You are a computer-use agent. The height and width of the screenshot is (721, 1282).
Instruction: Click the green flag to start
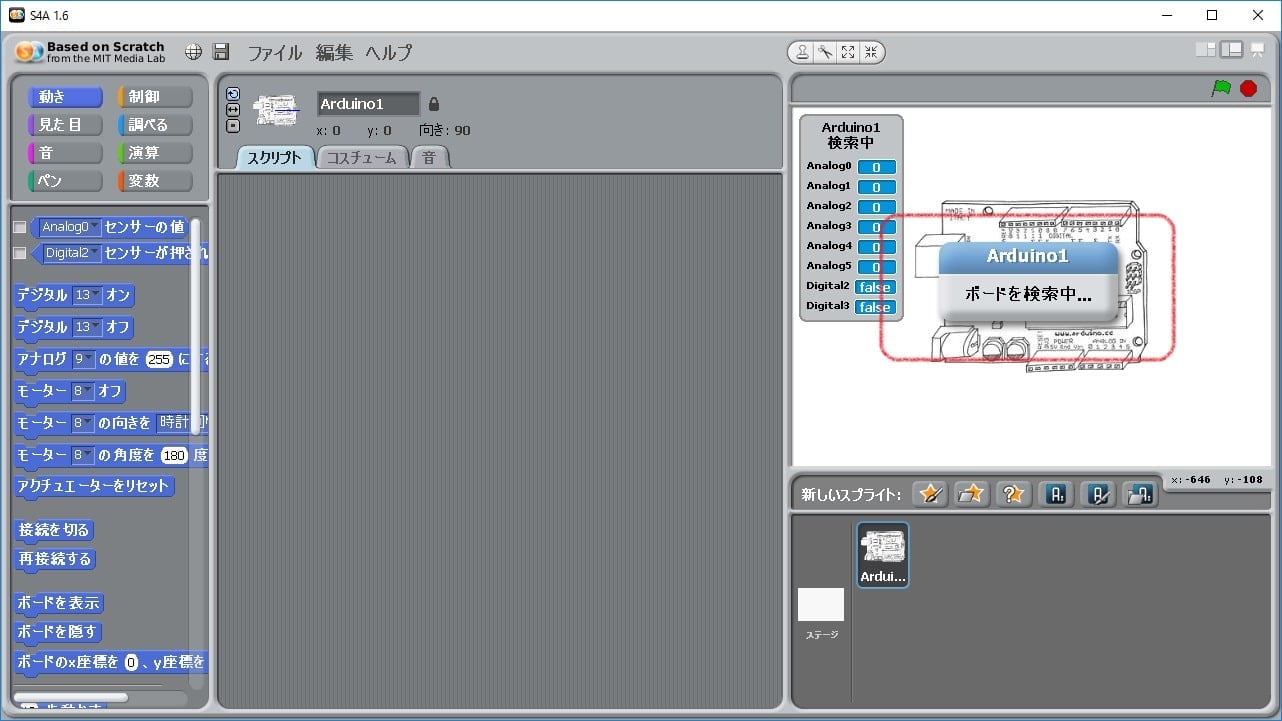click(1221, 88)
